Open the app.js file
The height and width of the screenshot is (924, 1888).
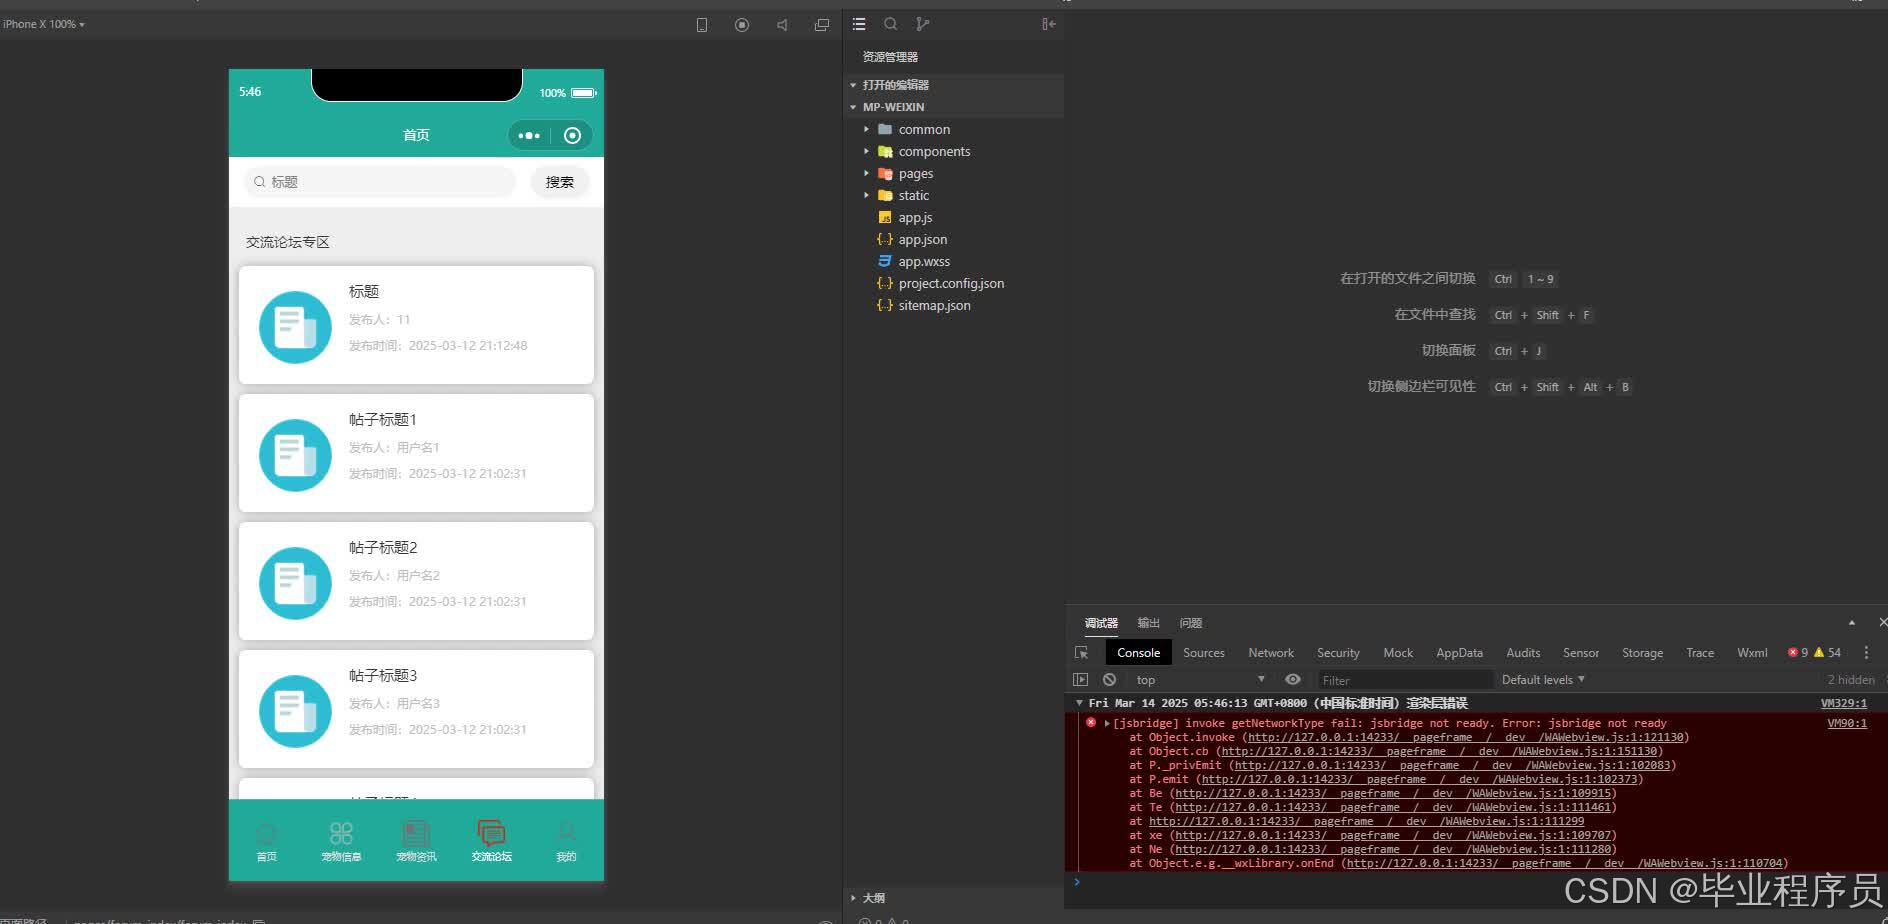pos(953,217)
